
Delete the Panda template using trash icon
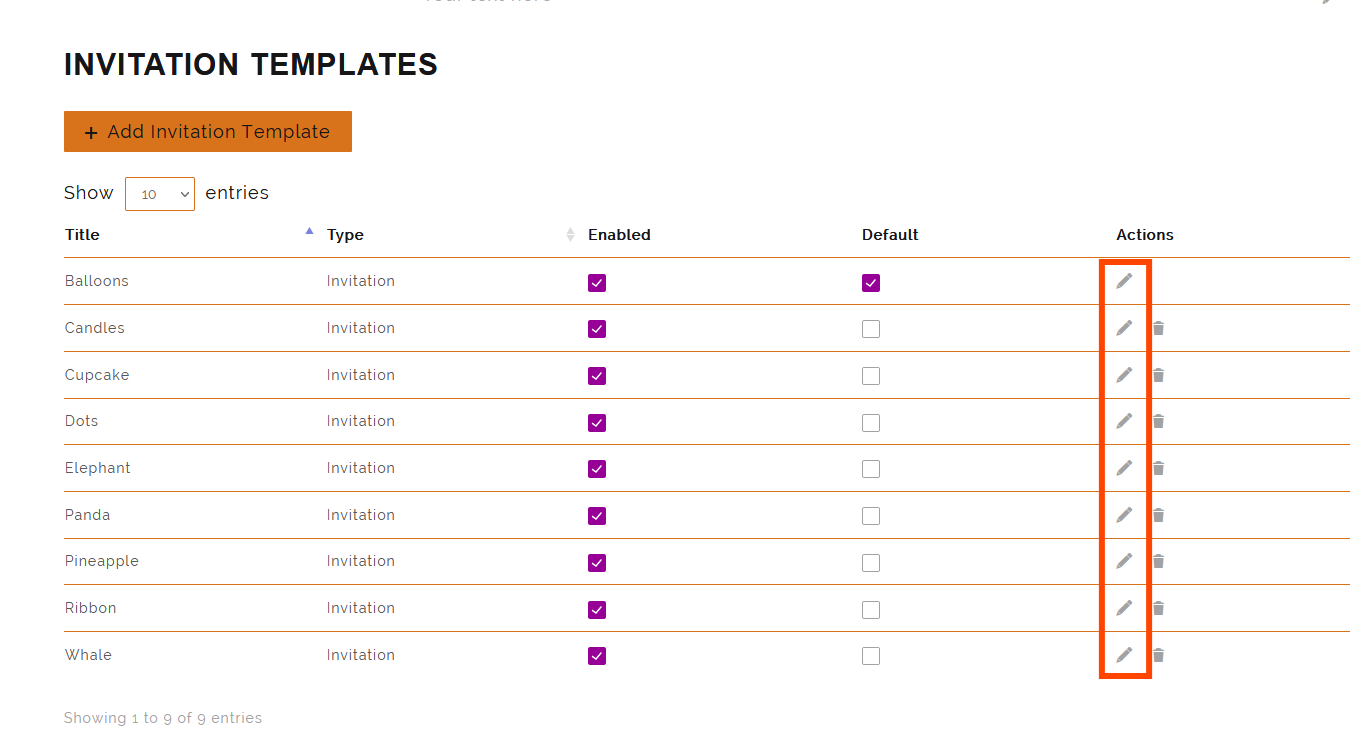(x=1158, y=515)
